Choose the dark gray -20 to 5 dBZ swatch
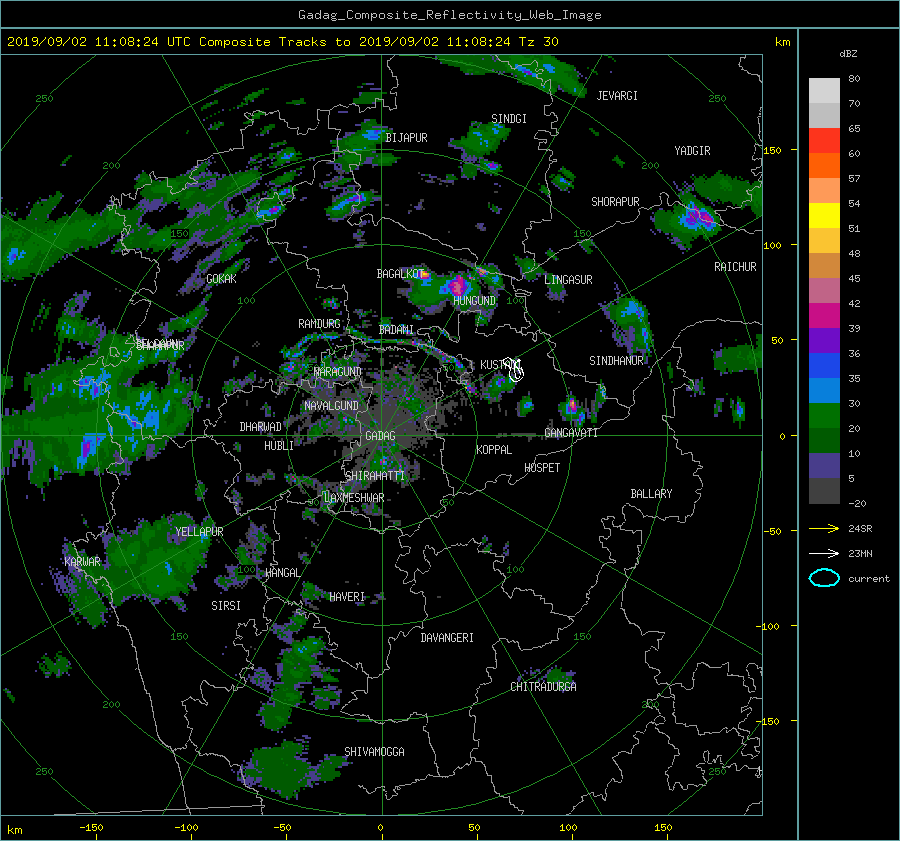The width and height of the screenshot is (900, 841). pyautogui.click(x=824, y=491)
